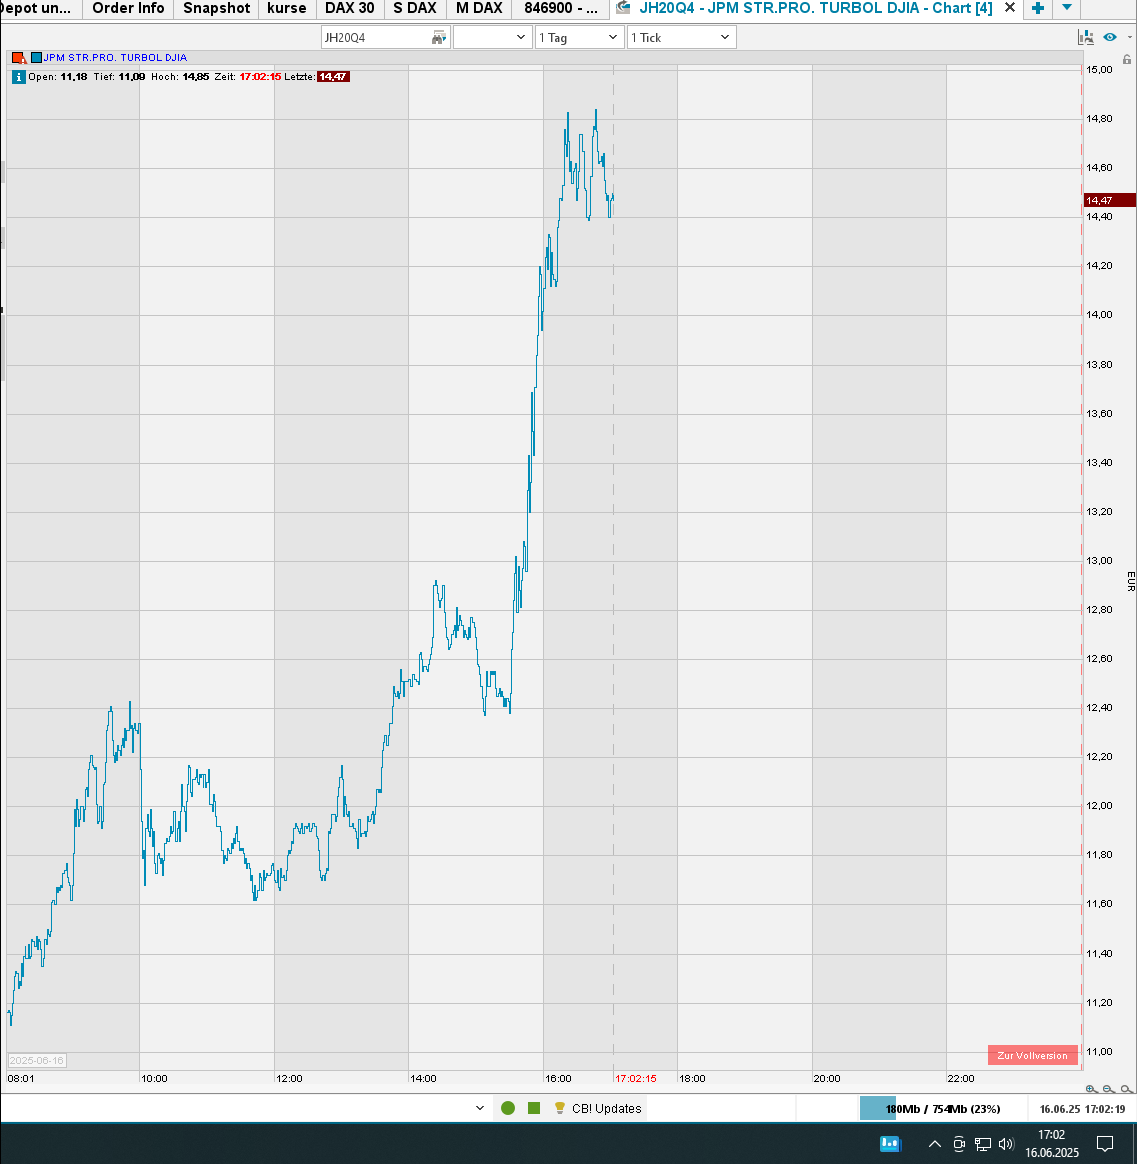
Task: Click the green square status indicator
Action: click(x=534, y=1108)
